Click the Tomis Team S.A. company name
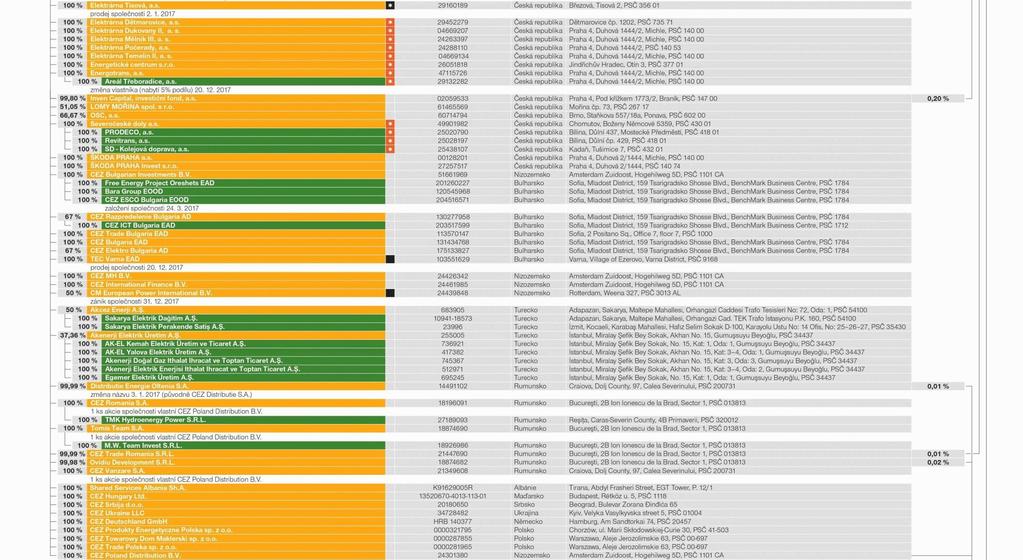1023x560 pixels. [x=119, y=429]
